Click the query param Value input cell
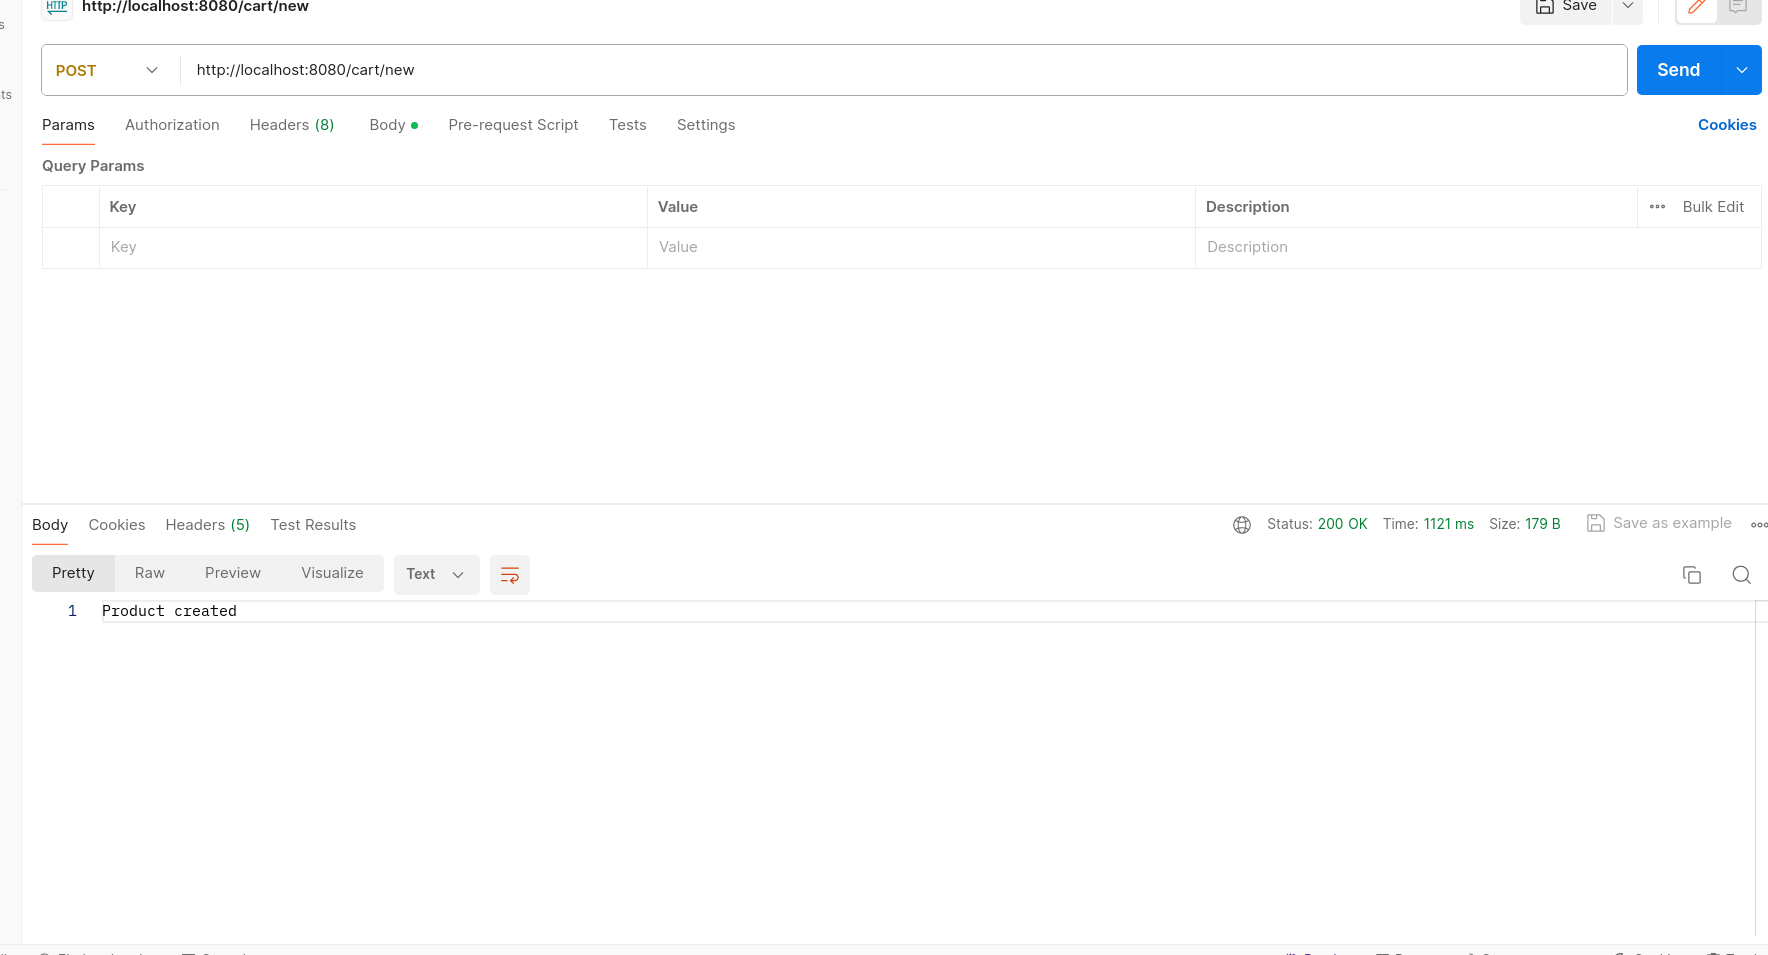 pyautogui.click(x=921, y=247)
